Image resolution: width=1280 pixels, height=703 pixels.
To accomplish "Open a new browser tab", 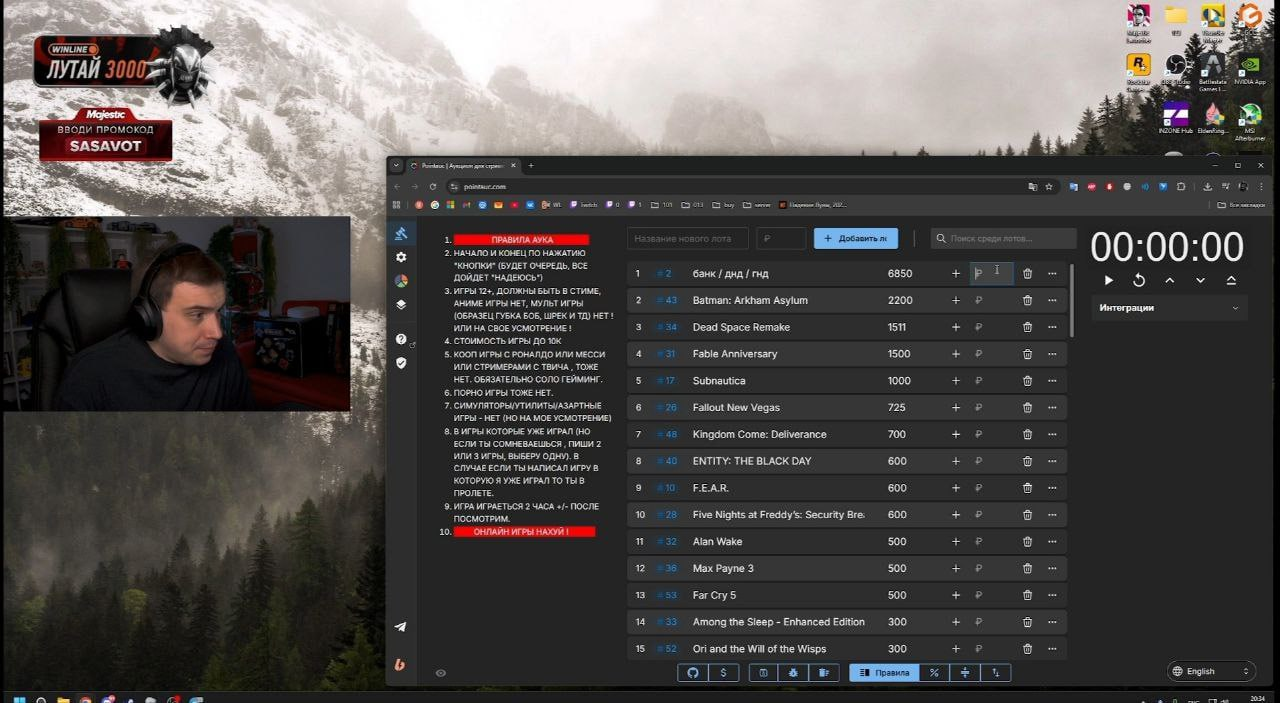I will pos(531,165).
